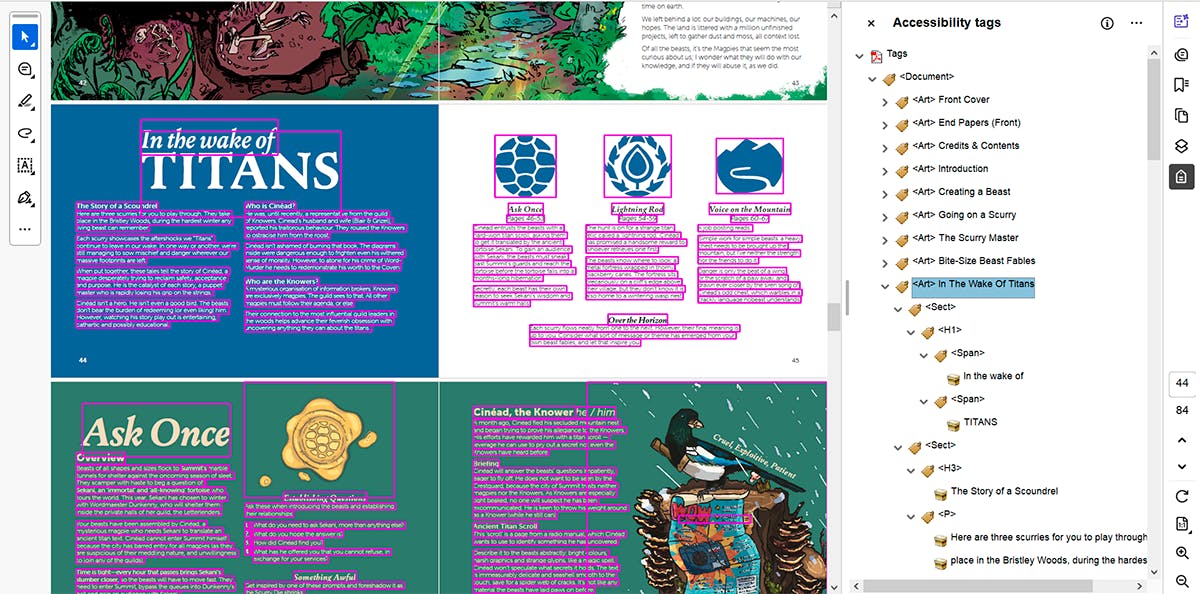Go to the next page with down chevron
Screen dimensions: 1200x594
point(1181,466)
